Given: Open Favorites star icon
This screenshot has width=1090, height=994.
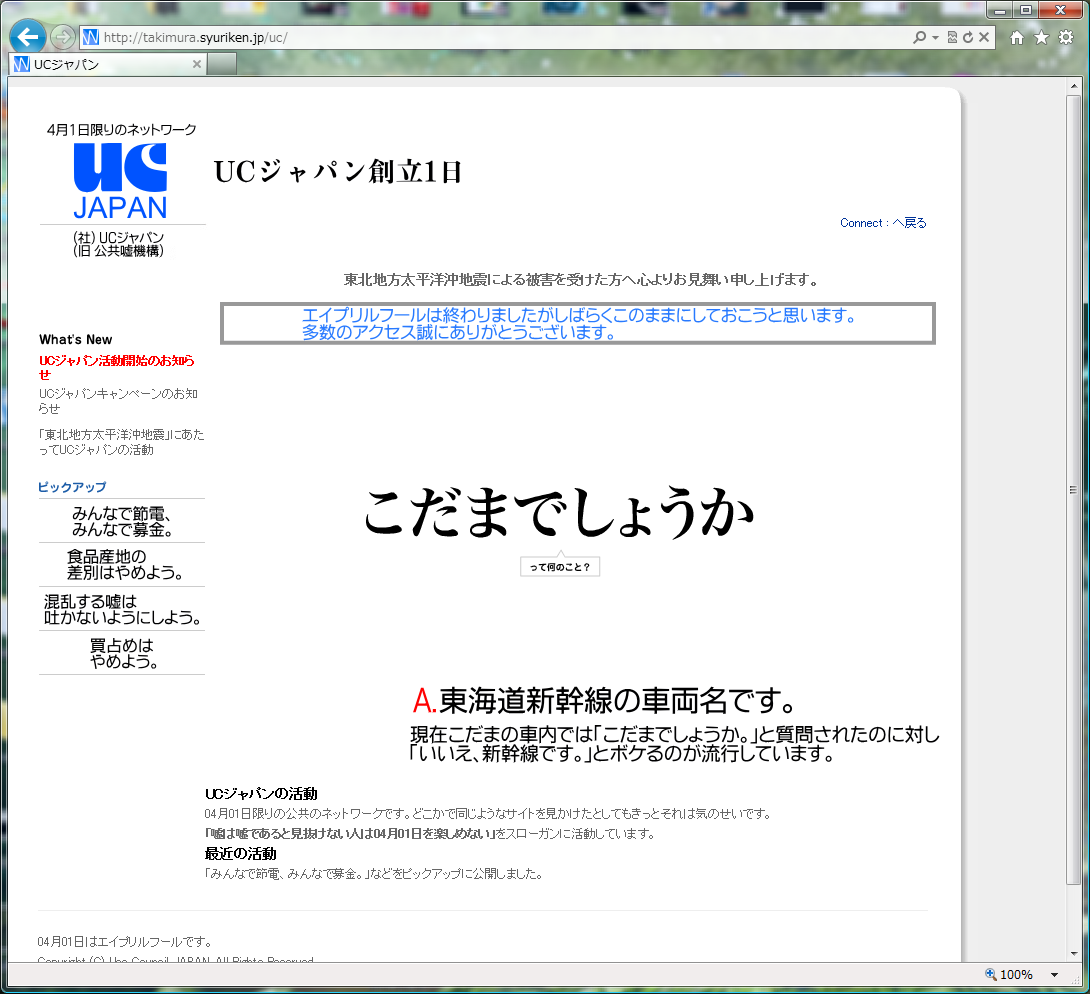Looking at the screenshot, I should [x=1041, y=38].
